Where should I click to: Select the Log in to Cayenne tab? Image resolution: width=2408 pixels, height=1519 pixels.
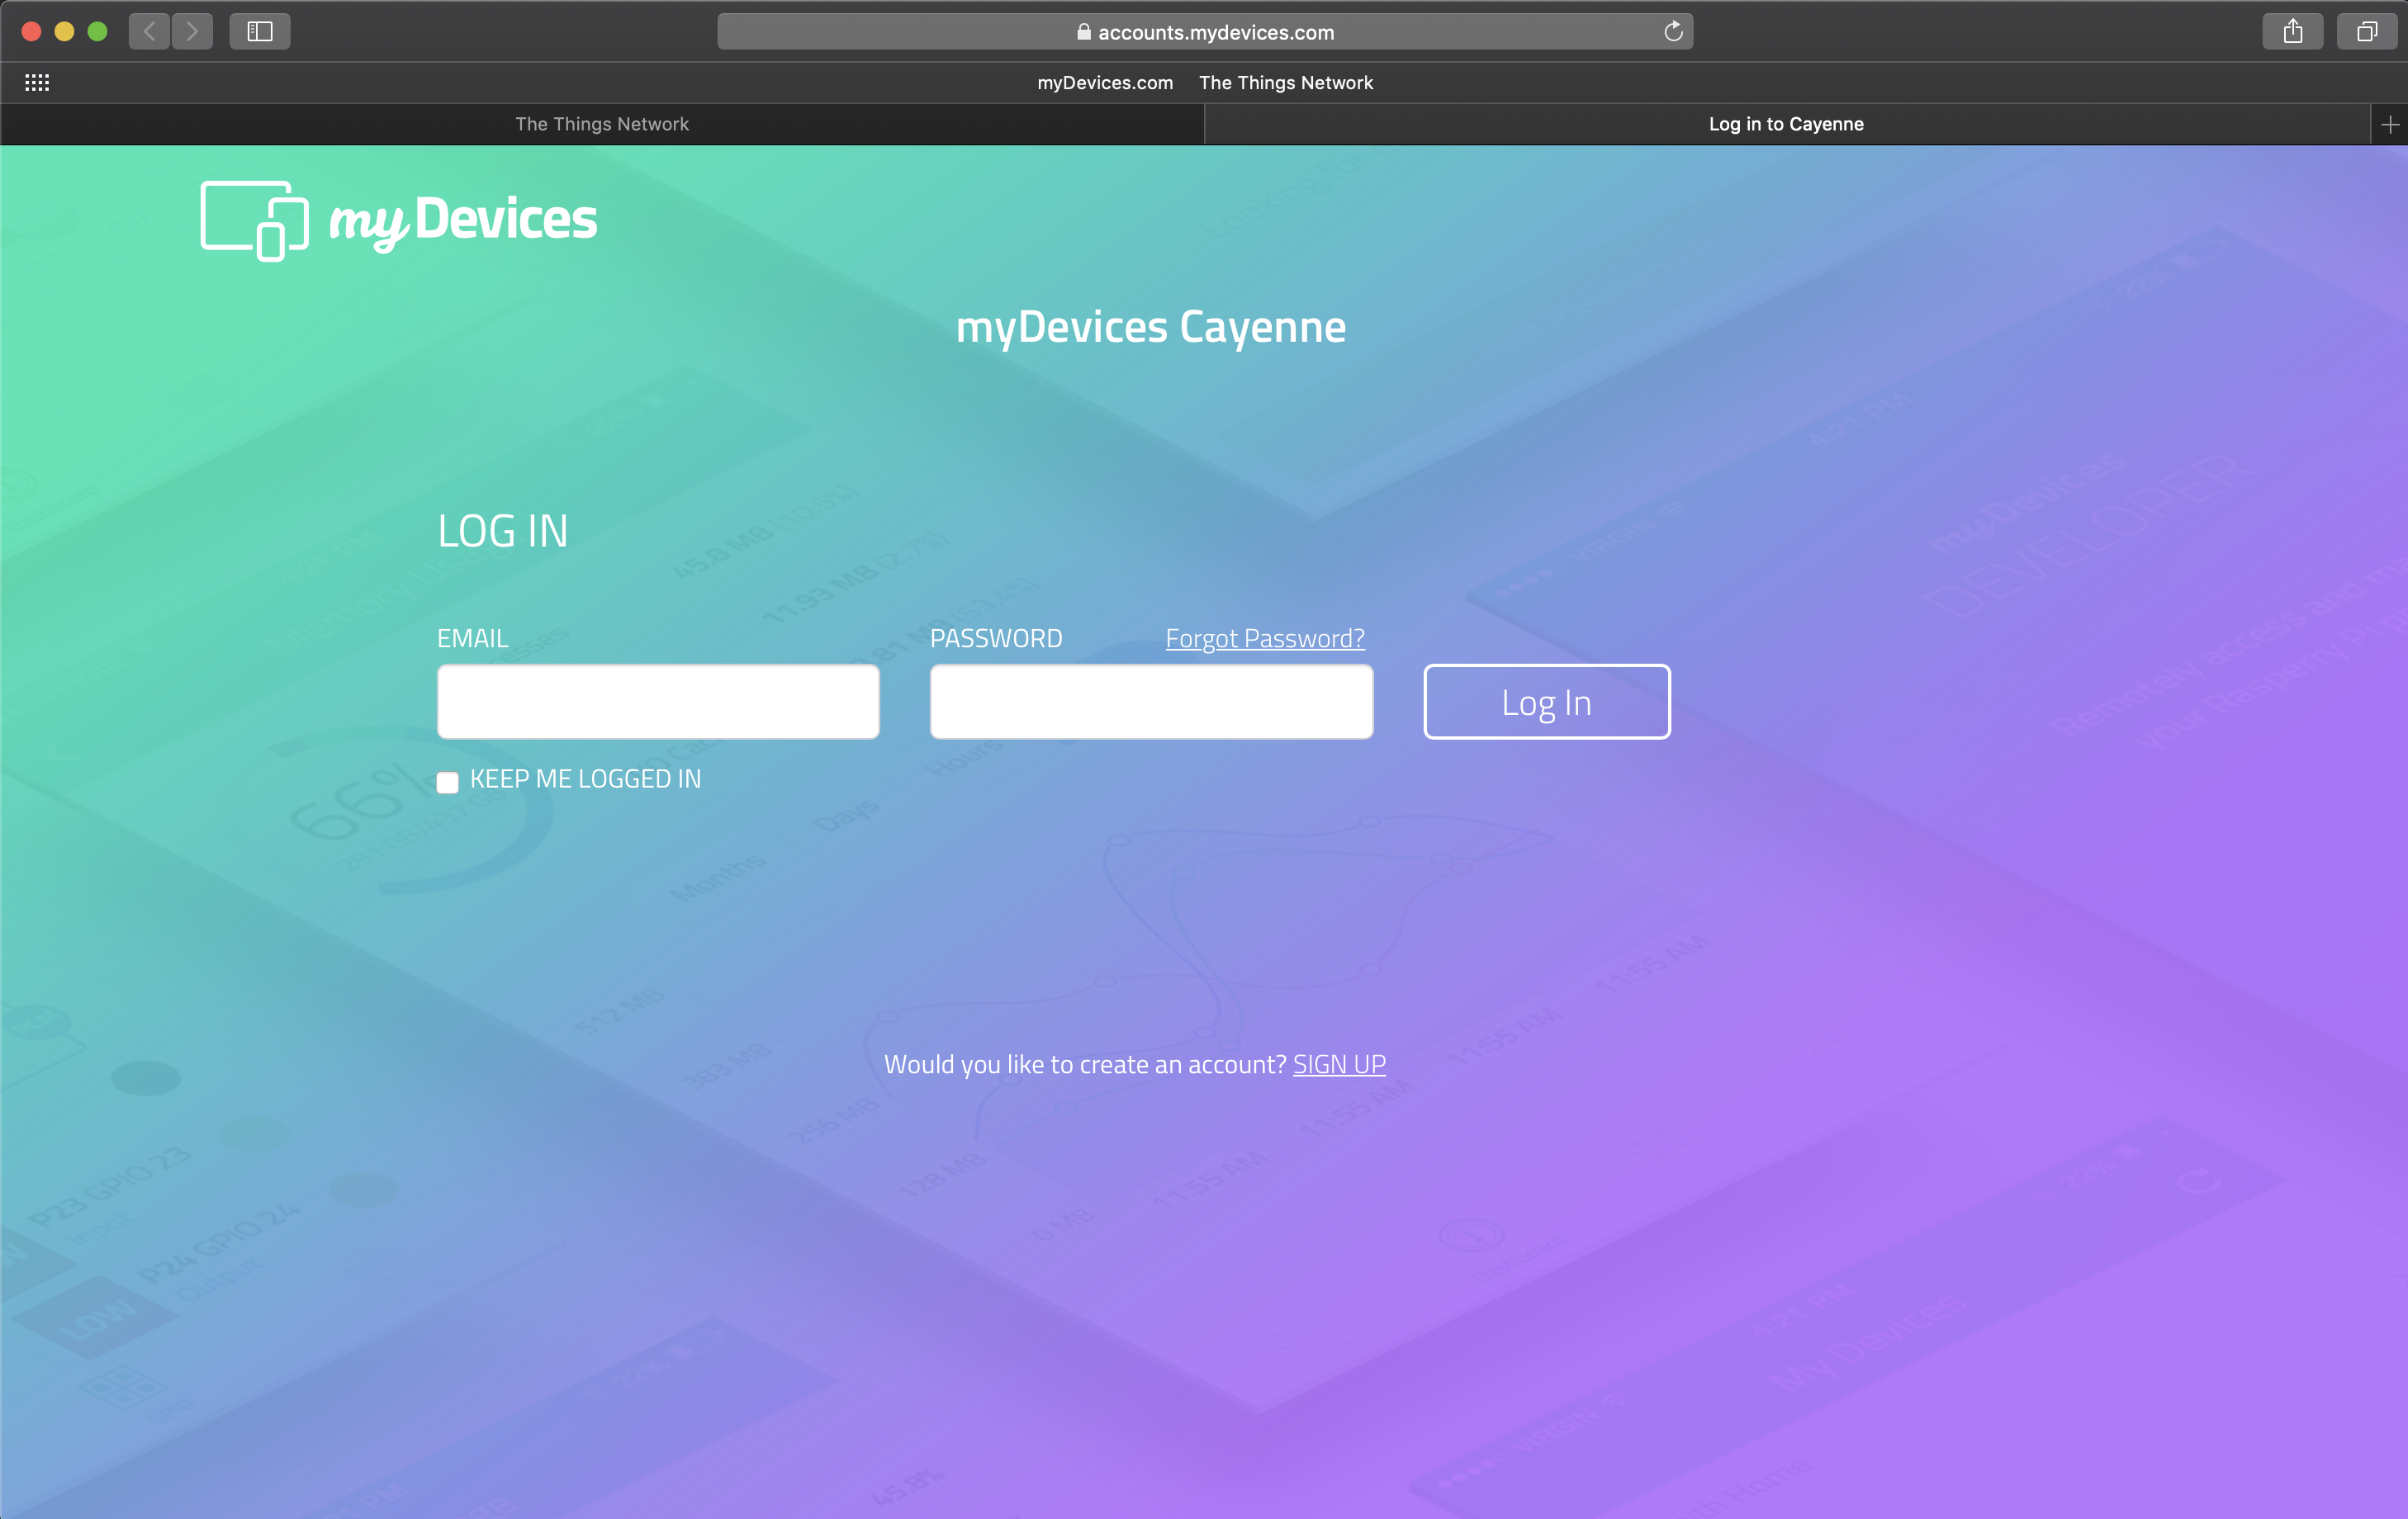[x=1787, y=124]
